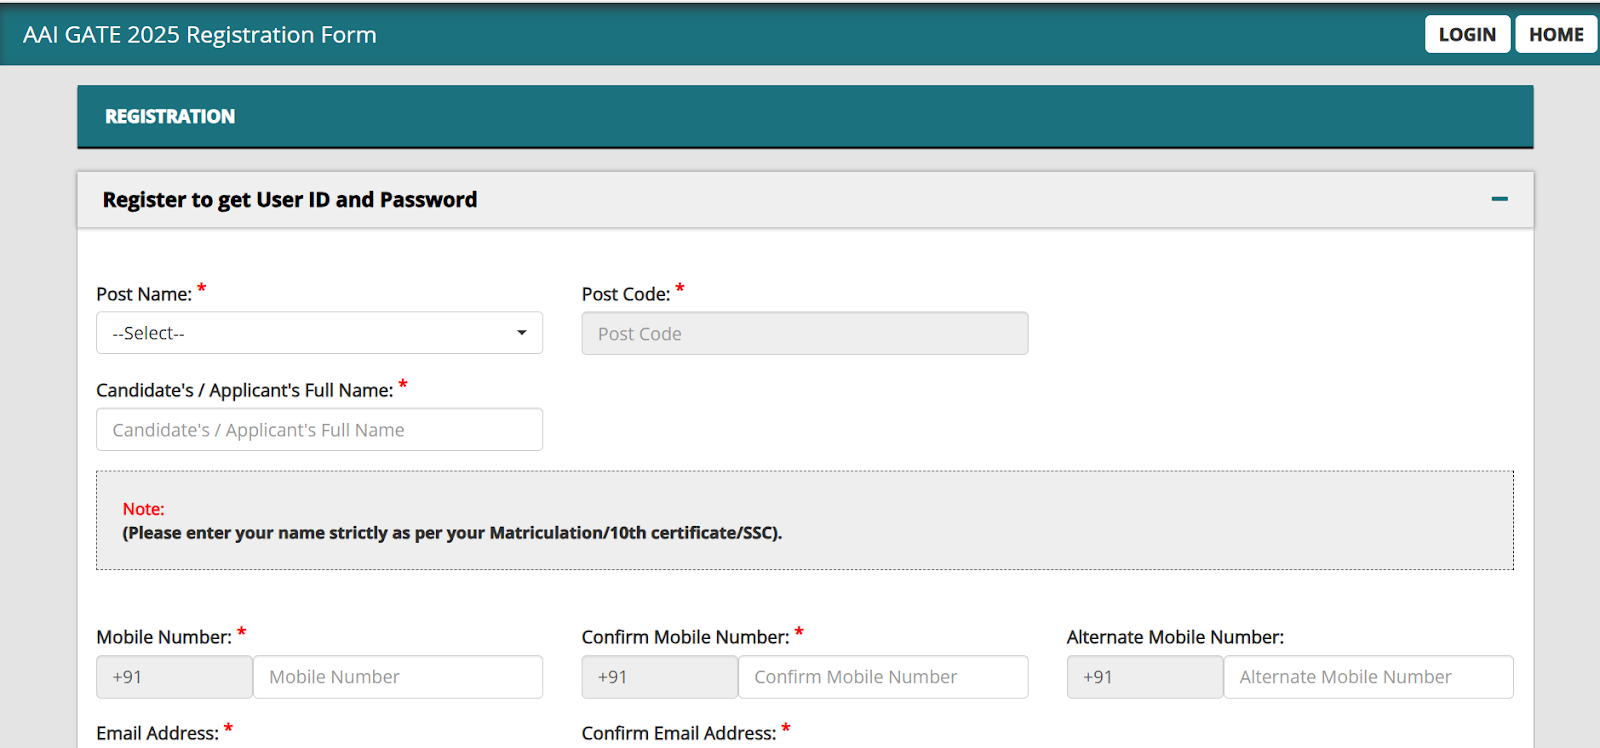Open the Post Name dropdown
Screen dimensions: 1600x748
tap(319, 333)
